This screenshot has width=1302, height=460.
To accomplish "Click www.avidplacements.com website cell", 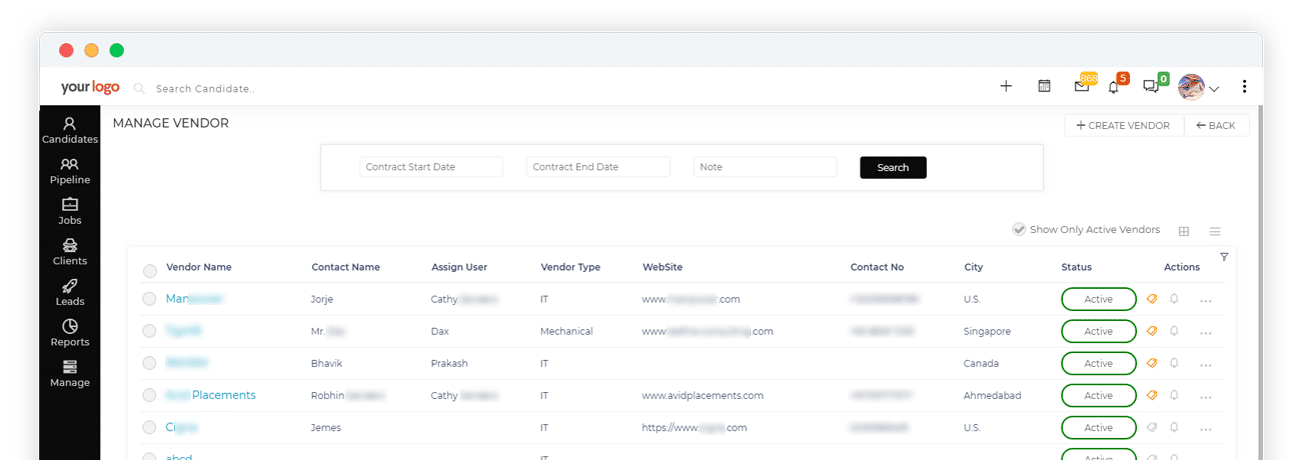I will click(x=703, y=395).
